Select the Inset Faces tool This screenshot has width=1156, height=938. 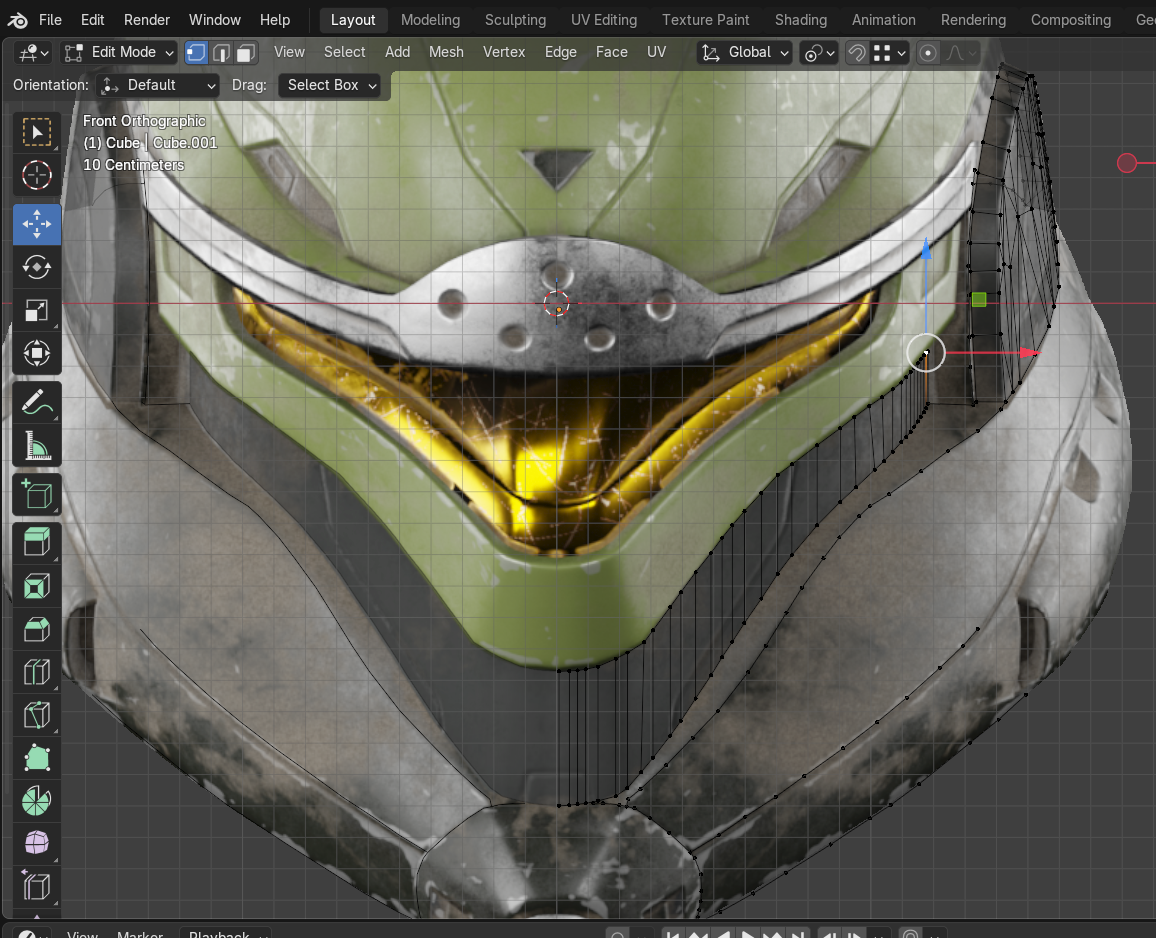point(37,586)
